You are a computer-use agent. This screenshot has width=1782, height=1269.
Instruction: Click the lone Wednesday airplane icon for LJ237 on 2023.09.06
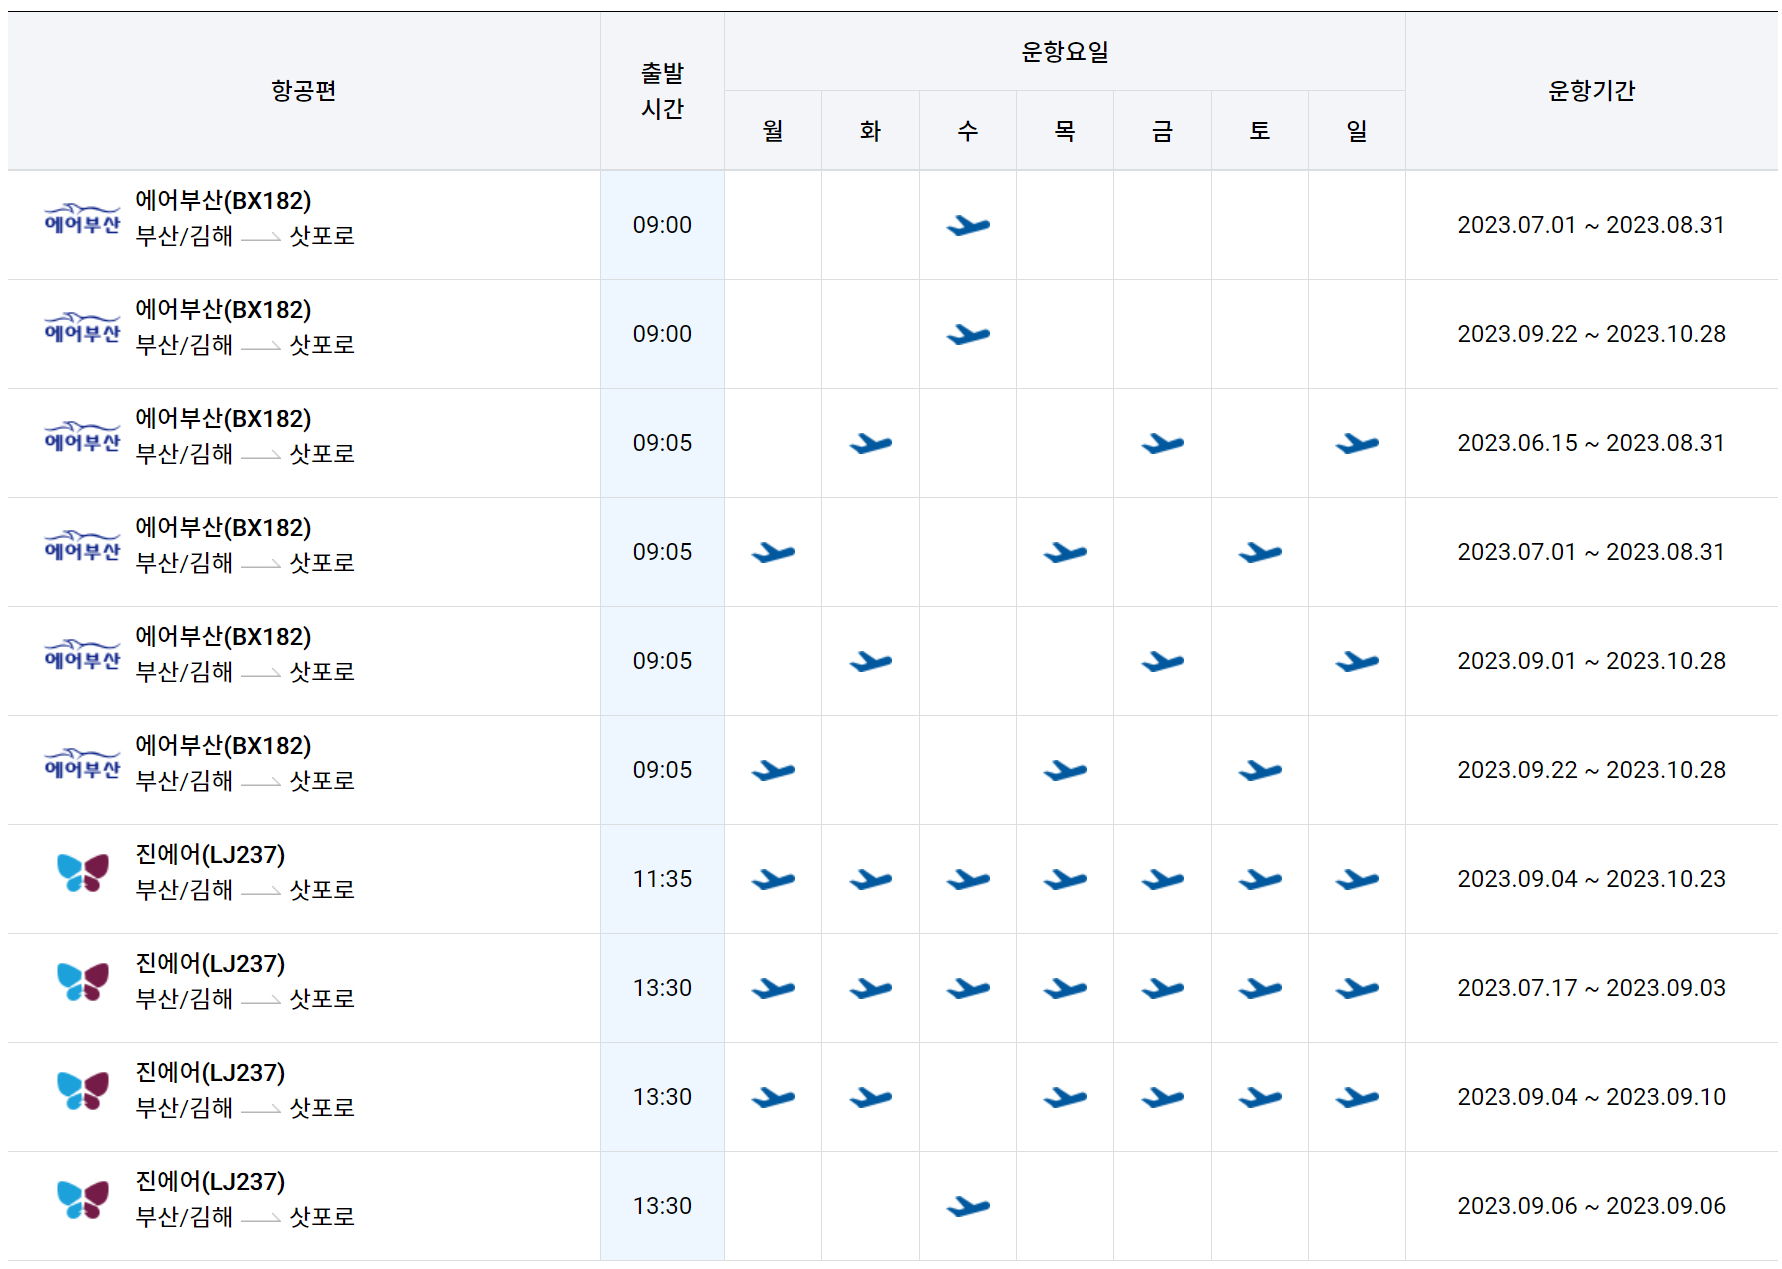(x=967, y=1205)
